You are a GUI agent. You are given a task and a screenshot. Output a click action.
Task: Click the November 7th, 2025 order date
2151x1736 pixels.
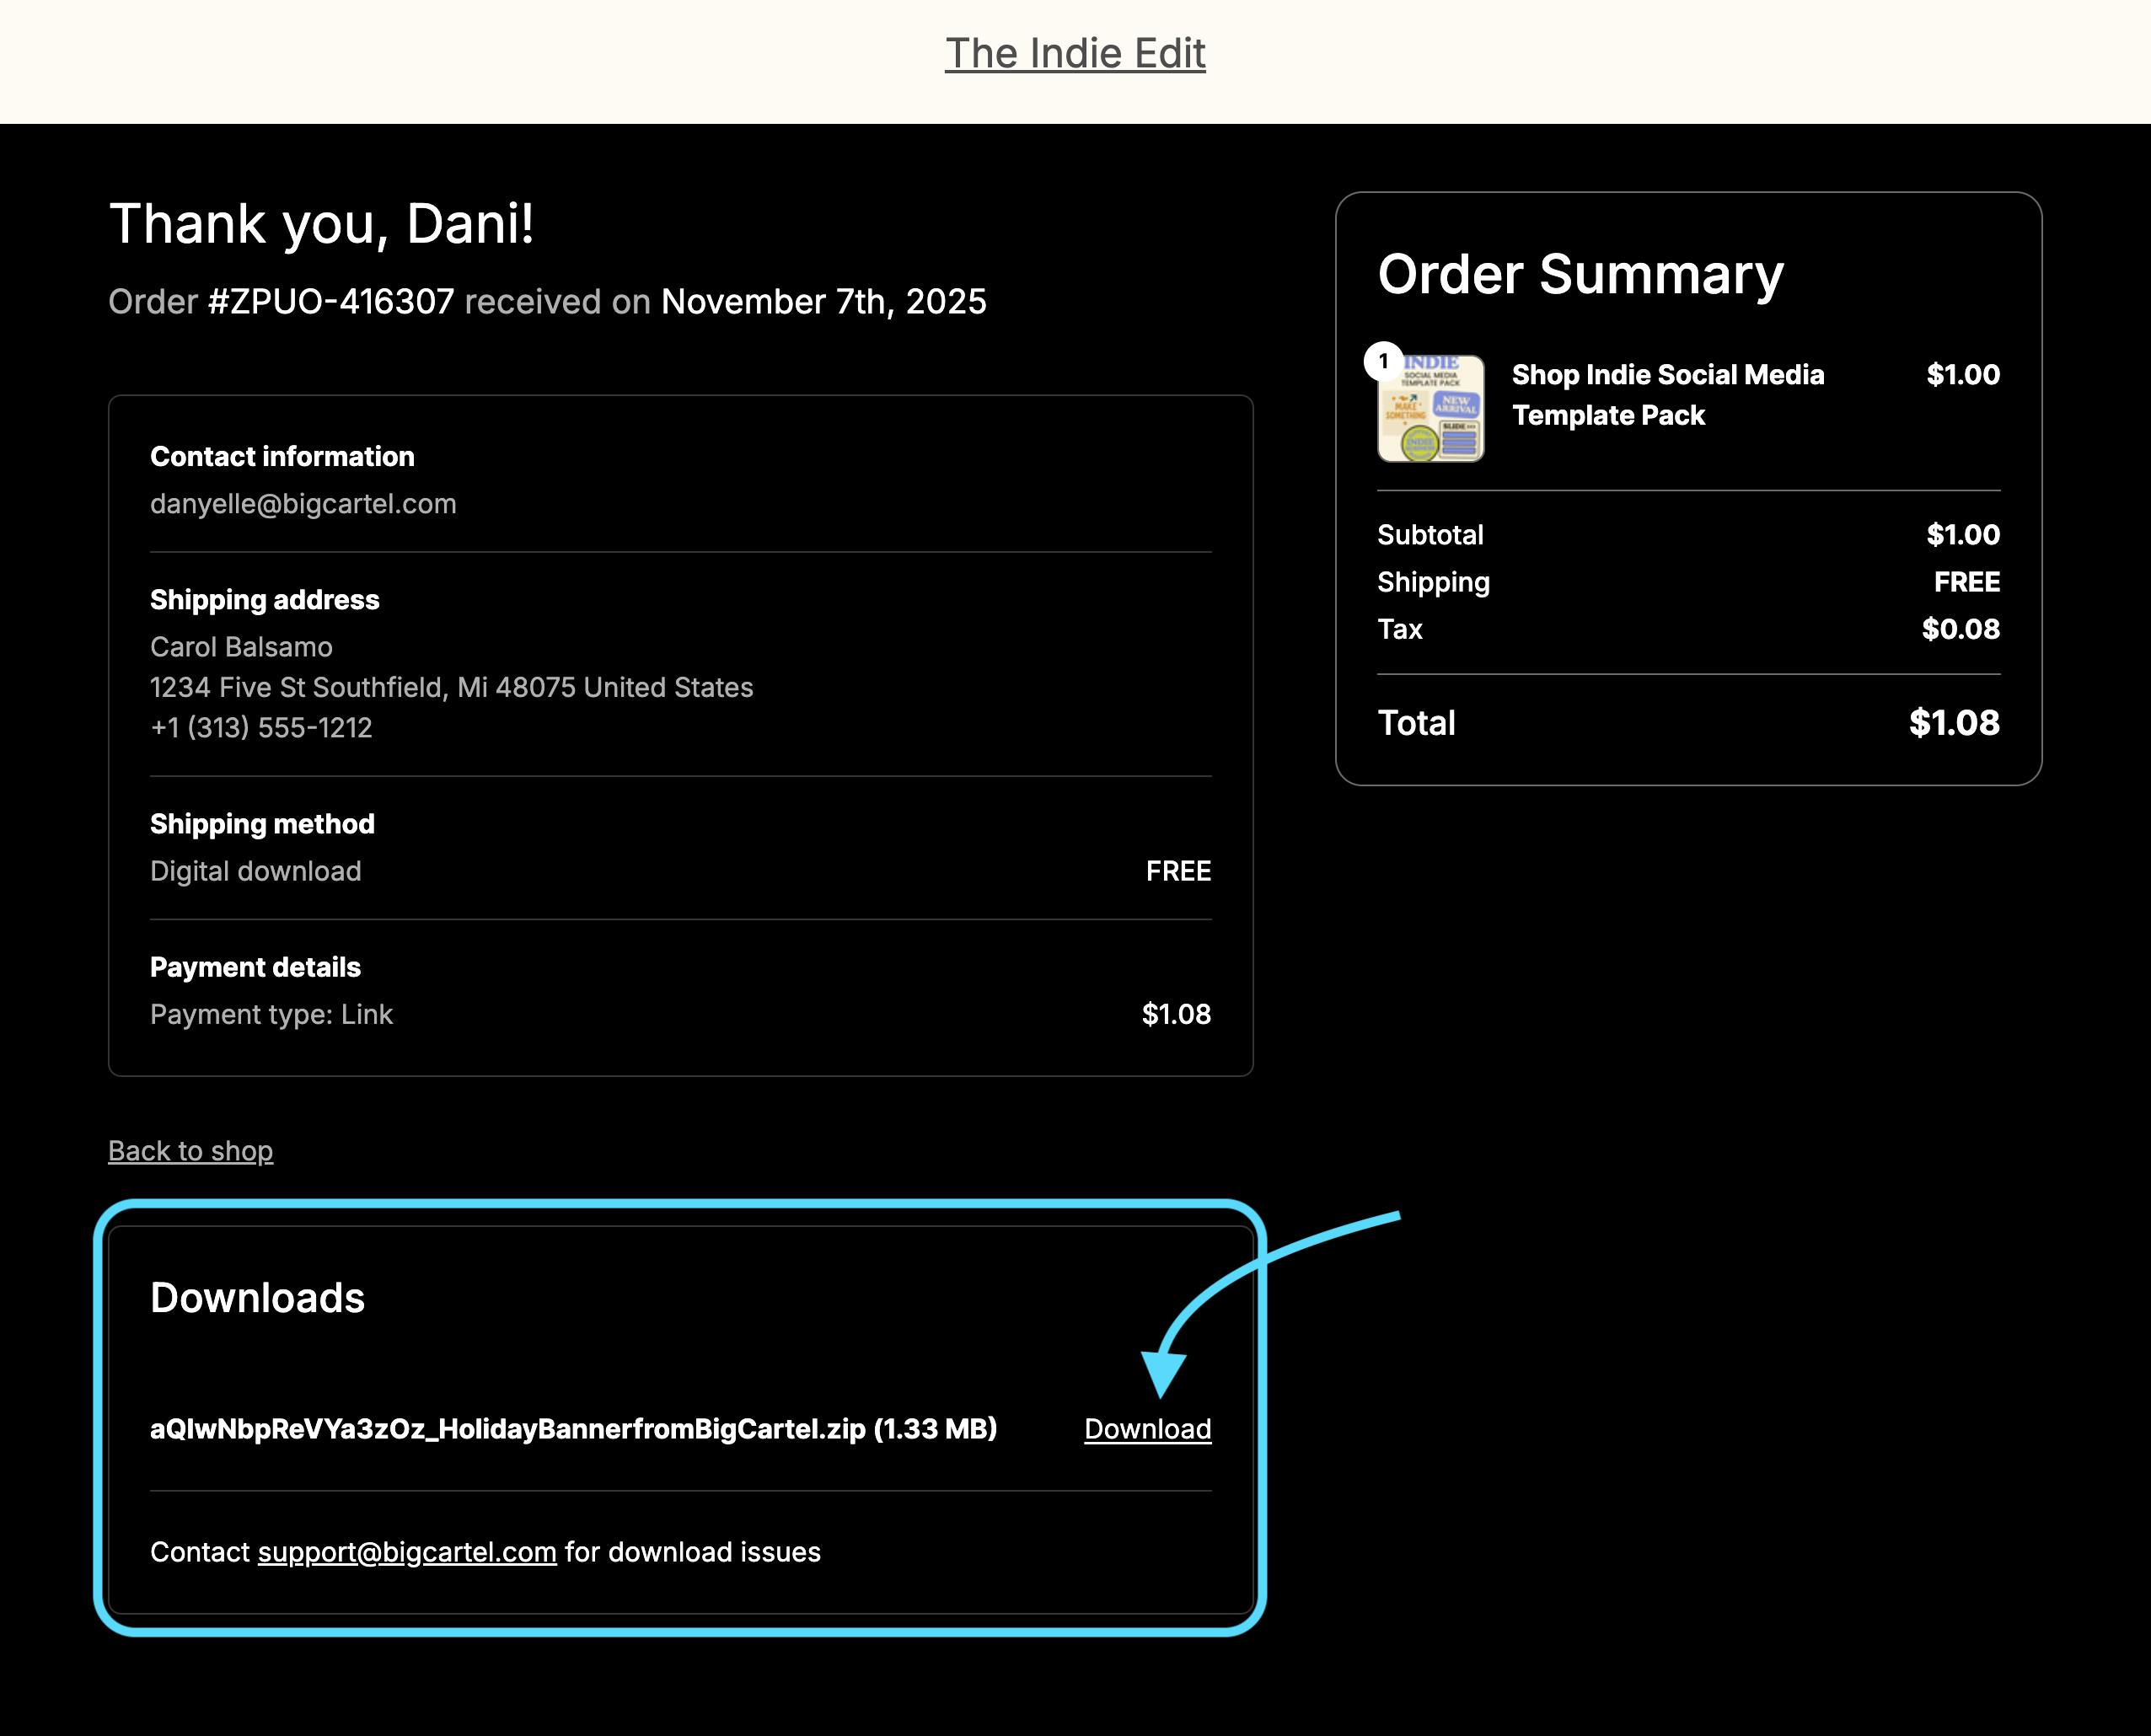823,302
